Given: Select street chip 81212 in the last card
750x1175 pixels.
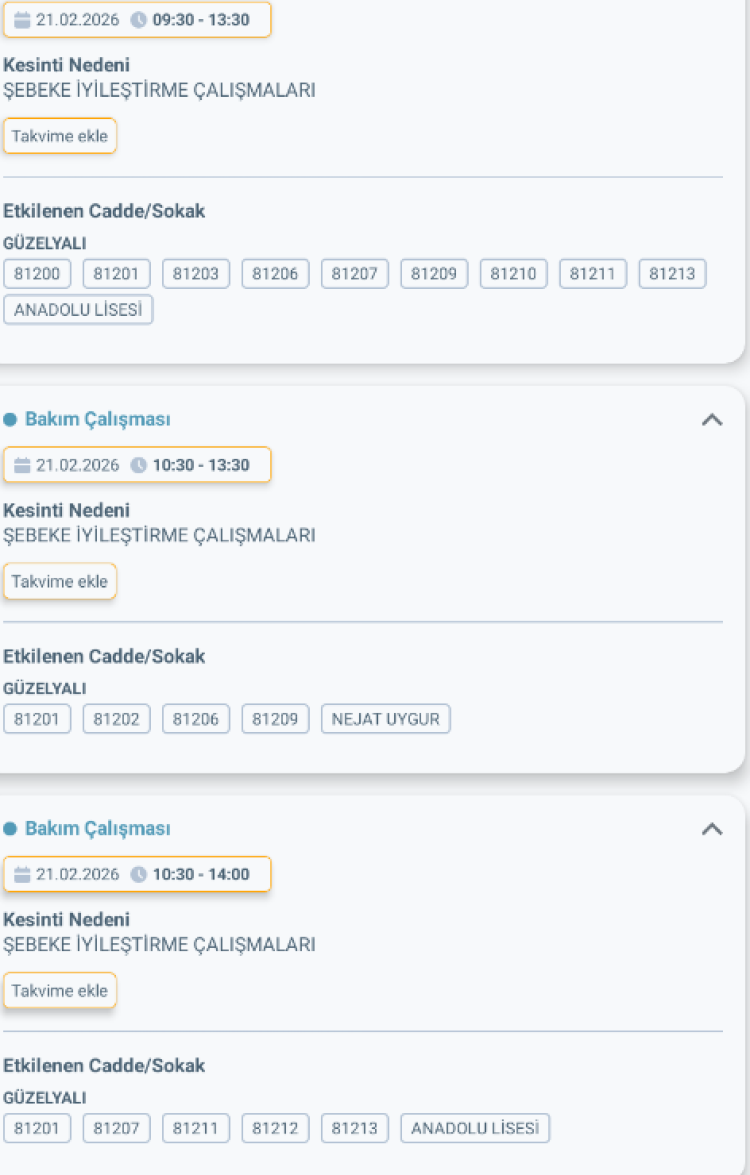Looking at the screenshot, I should click(275, 1128).
